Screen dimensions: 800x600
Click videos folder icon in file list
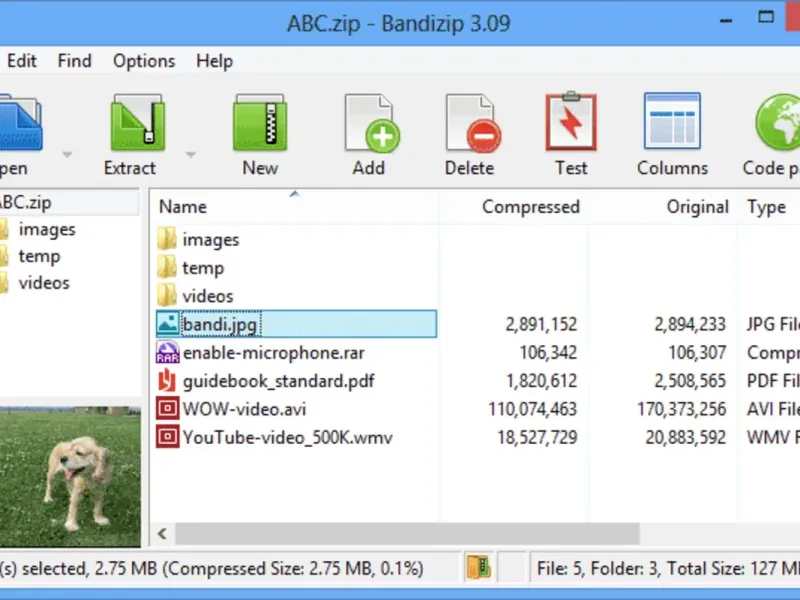pyautogui.click(x=166, y=296)
